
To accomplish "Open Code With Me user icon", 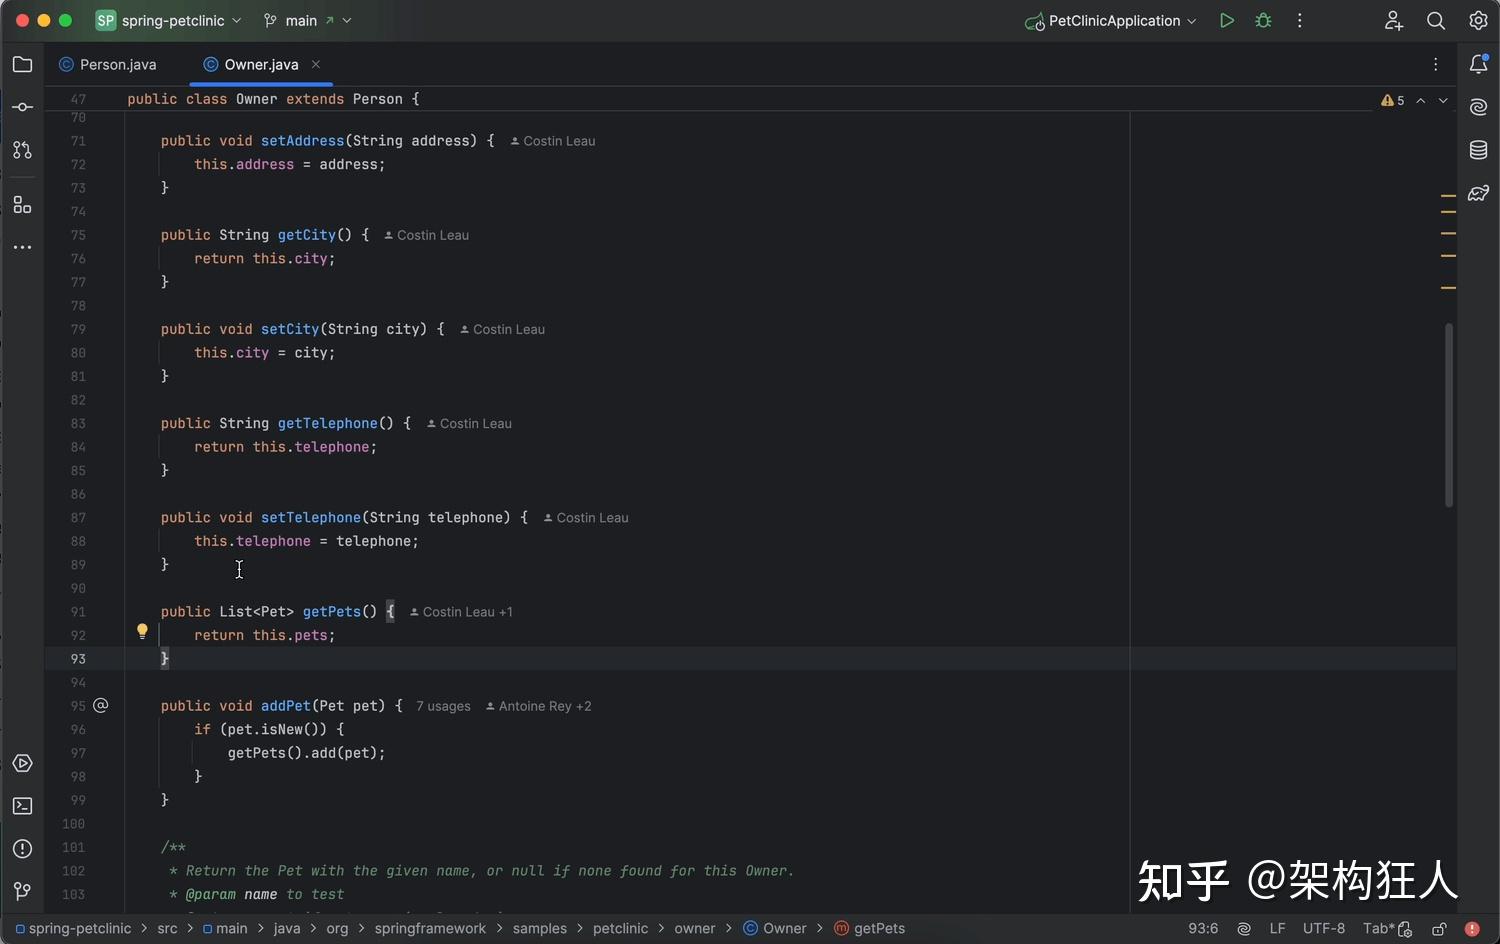I will pos(1393,21).
